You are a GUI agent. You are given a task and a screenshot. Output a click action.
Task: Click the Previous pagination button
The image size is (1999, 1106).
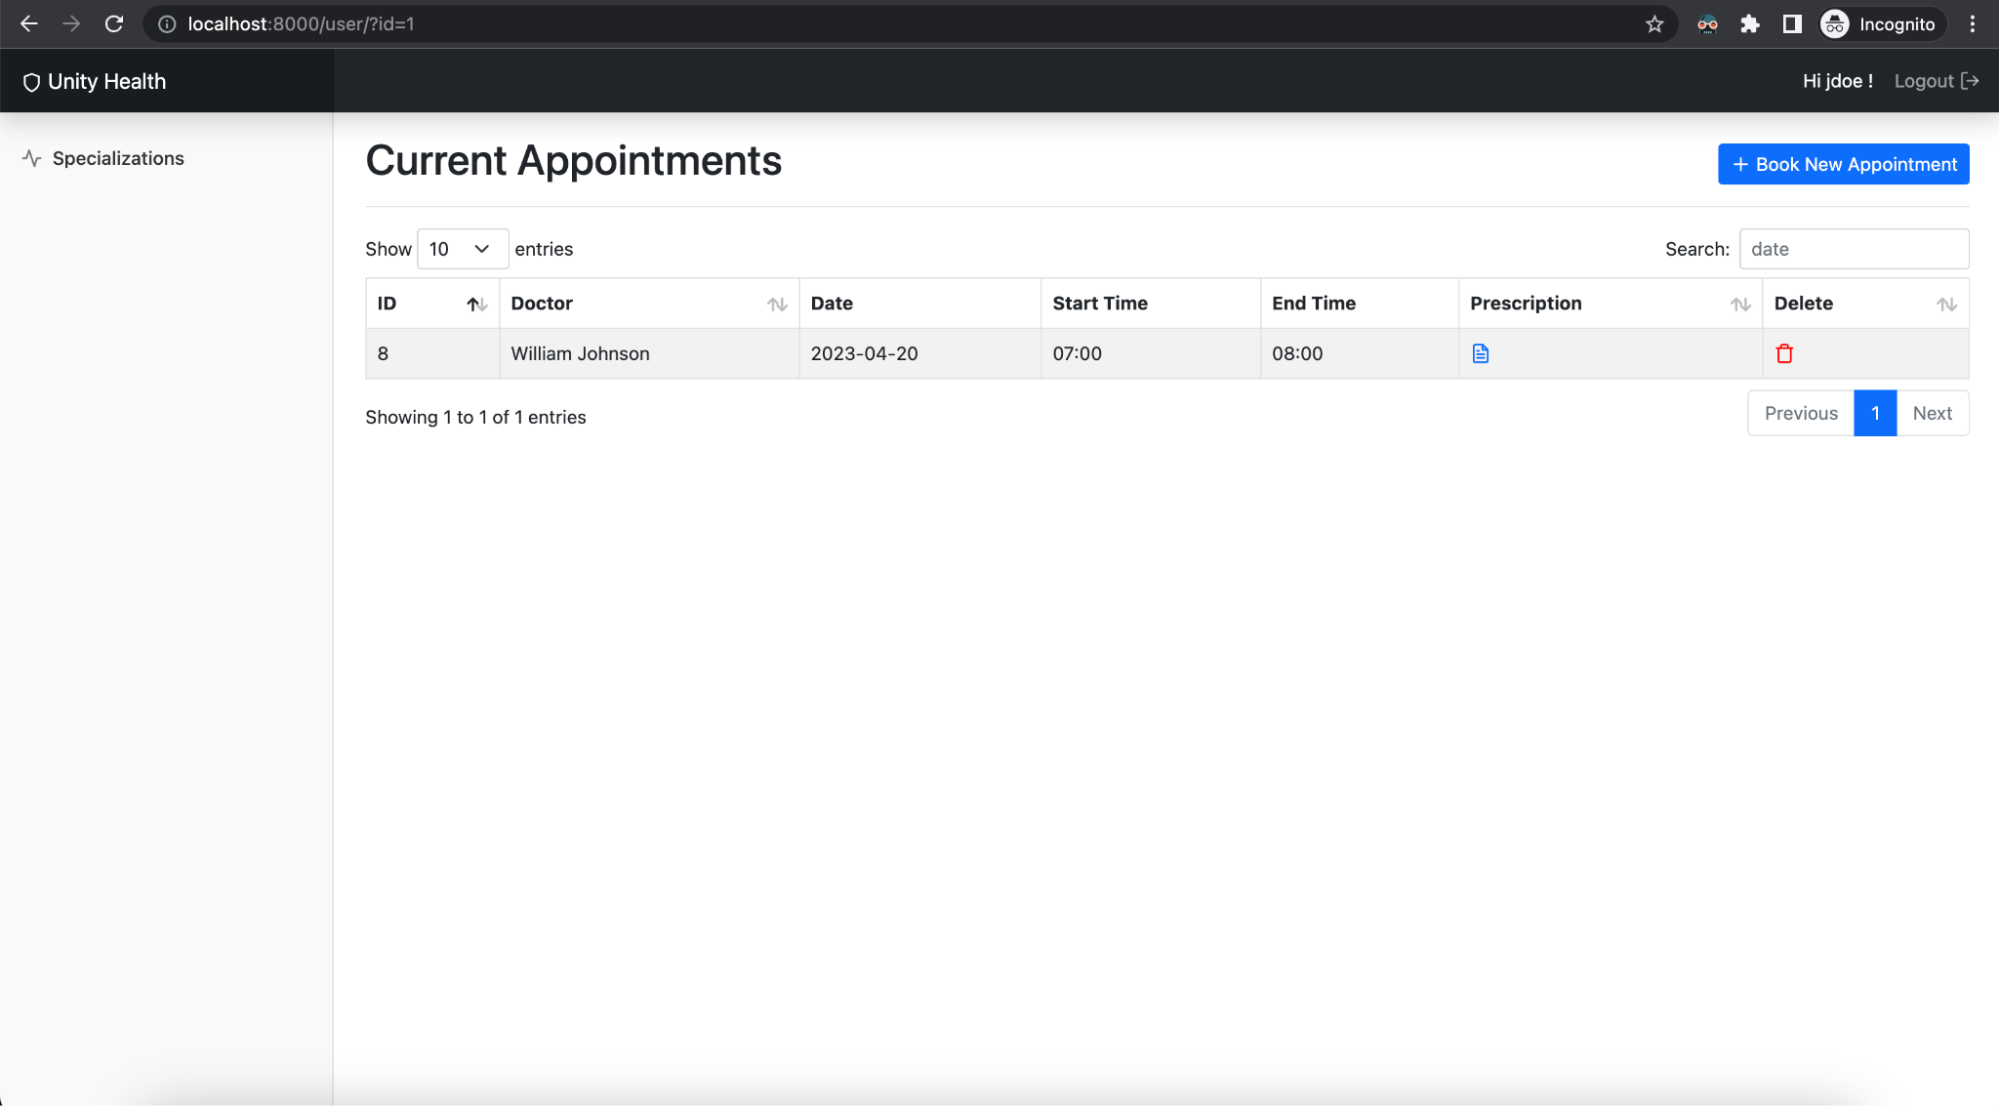coord(1800,413)
